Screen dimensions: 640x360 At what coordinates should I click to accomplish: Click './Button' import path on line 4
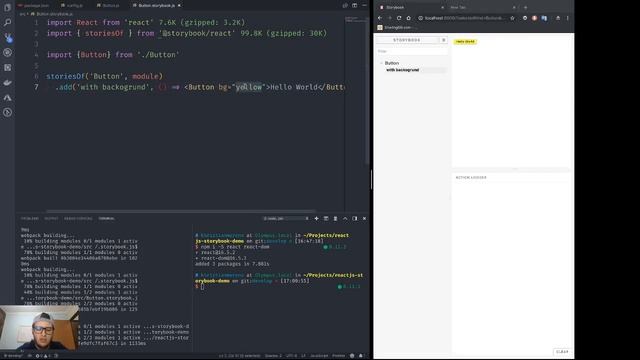158,55
